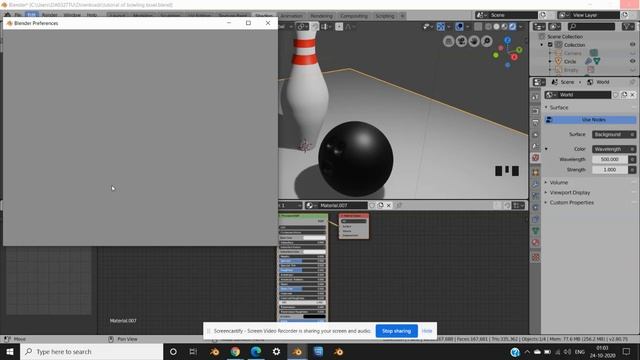Click the green Y axis gizmo ball
This screenshot has height=360, width=640.
pos(519,50)
